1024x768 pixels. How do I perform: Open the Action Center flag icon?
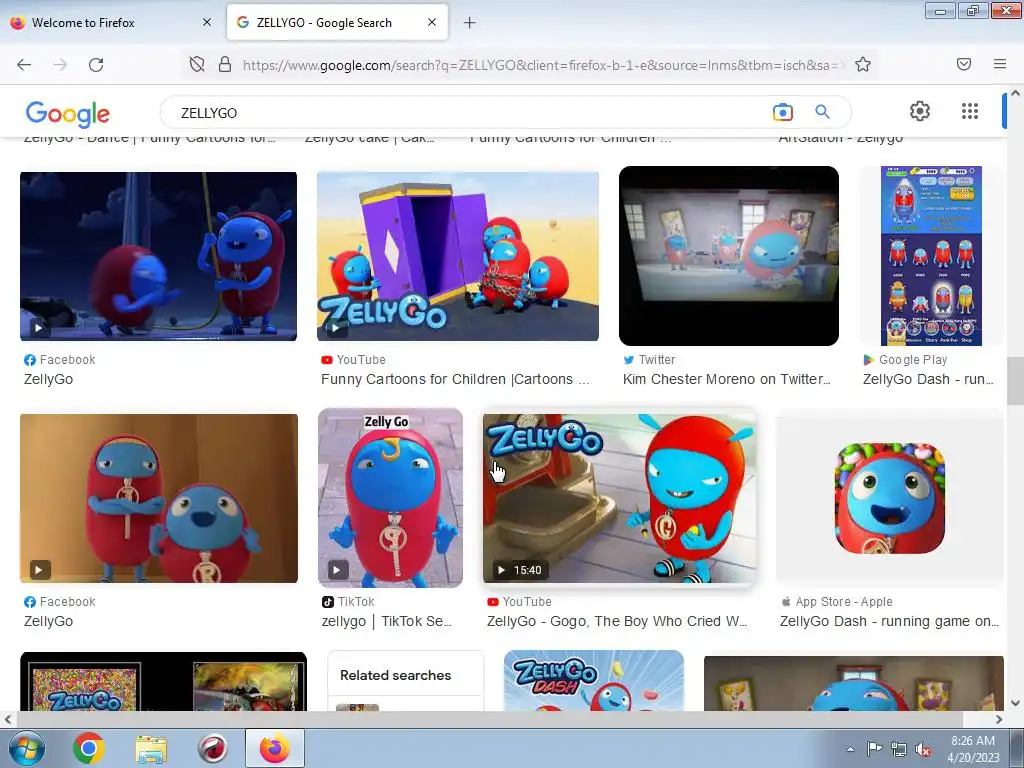(x=874, y=749)
